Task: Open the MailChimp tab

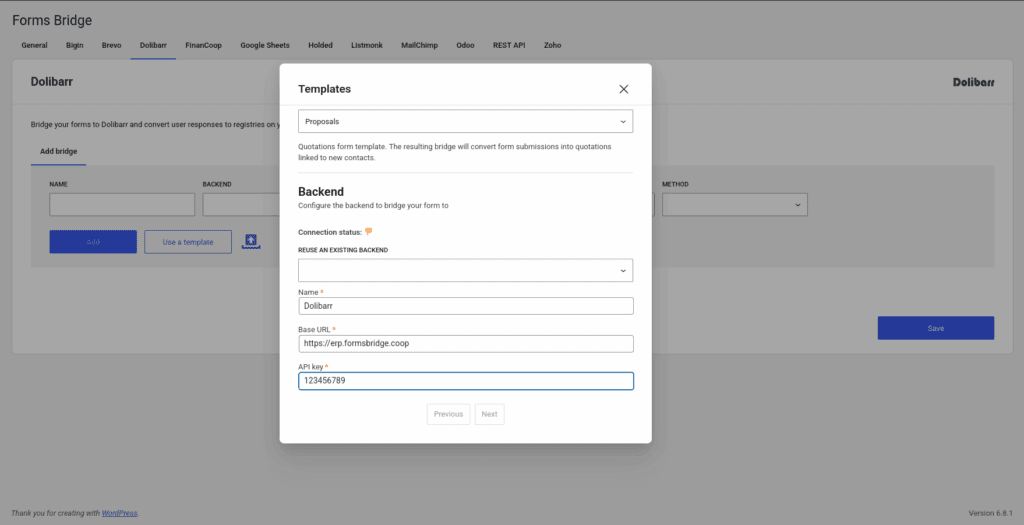Action: 419,45
